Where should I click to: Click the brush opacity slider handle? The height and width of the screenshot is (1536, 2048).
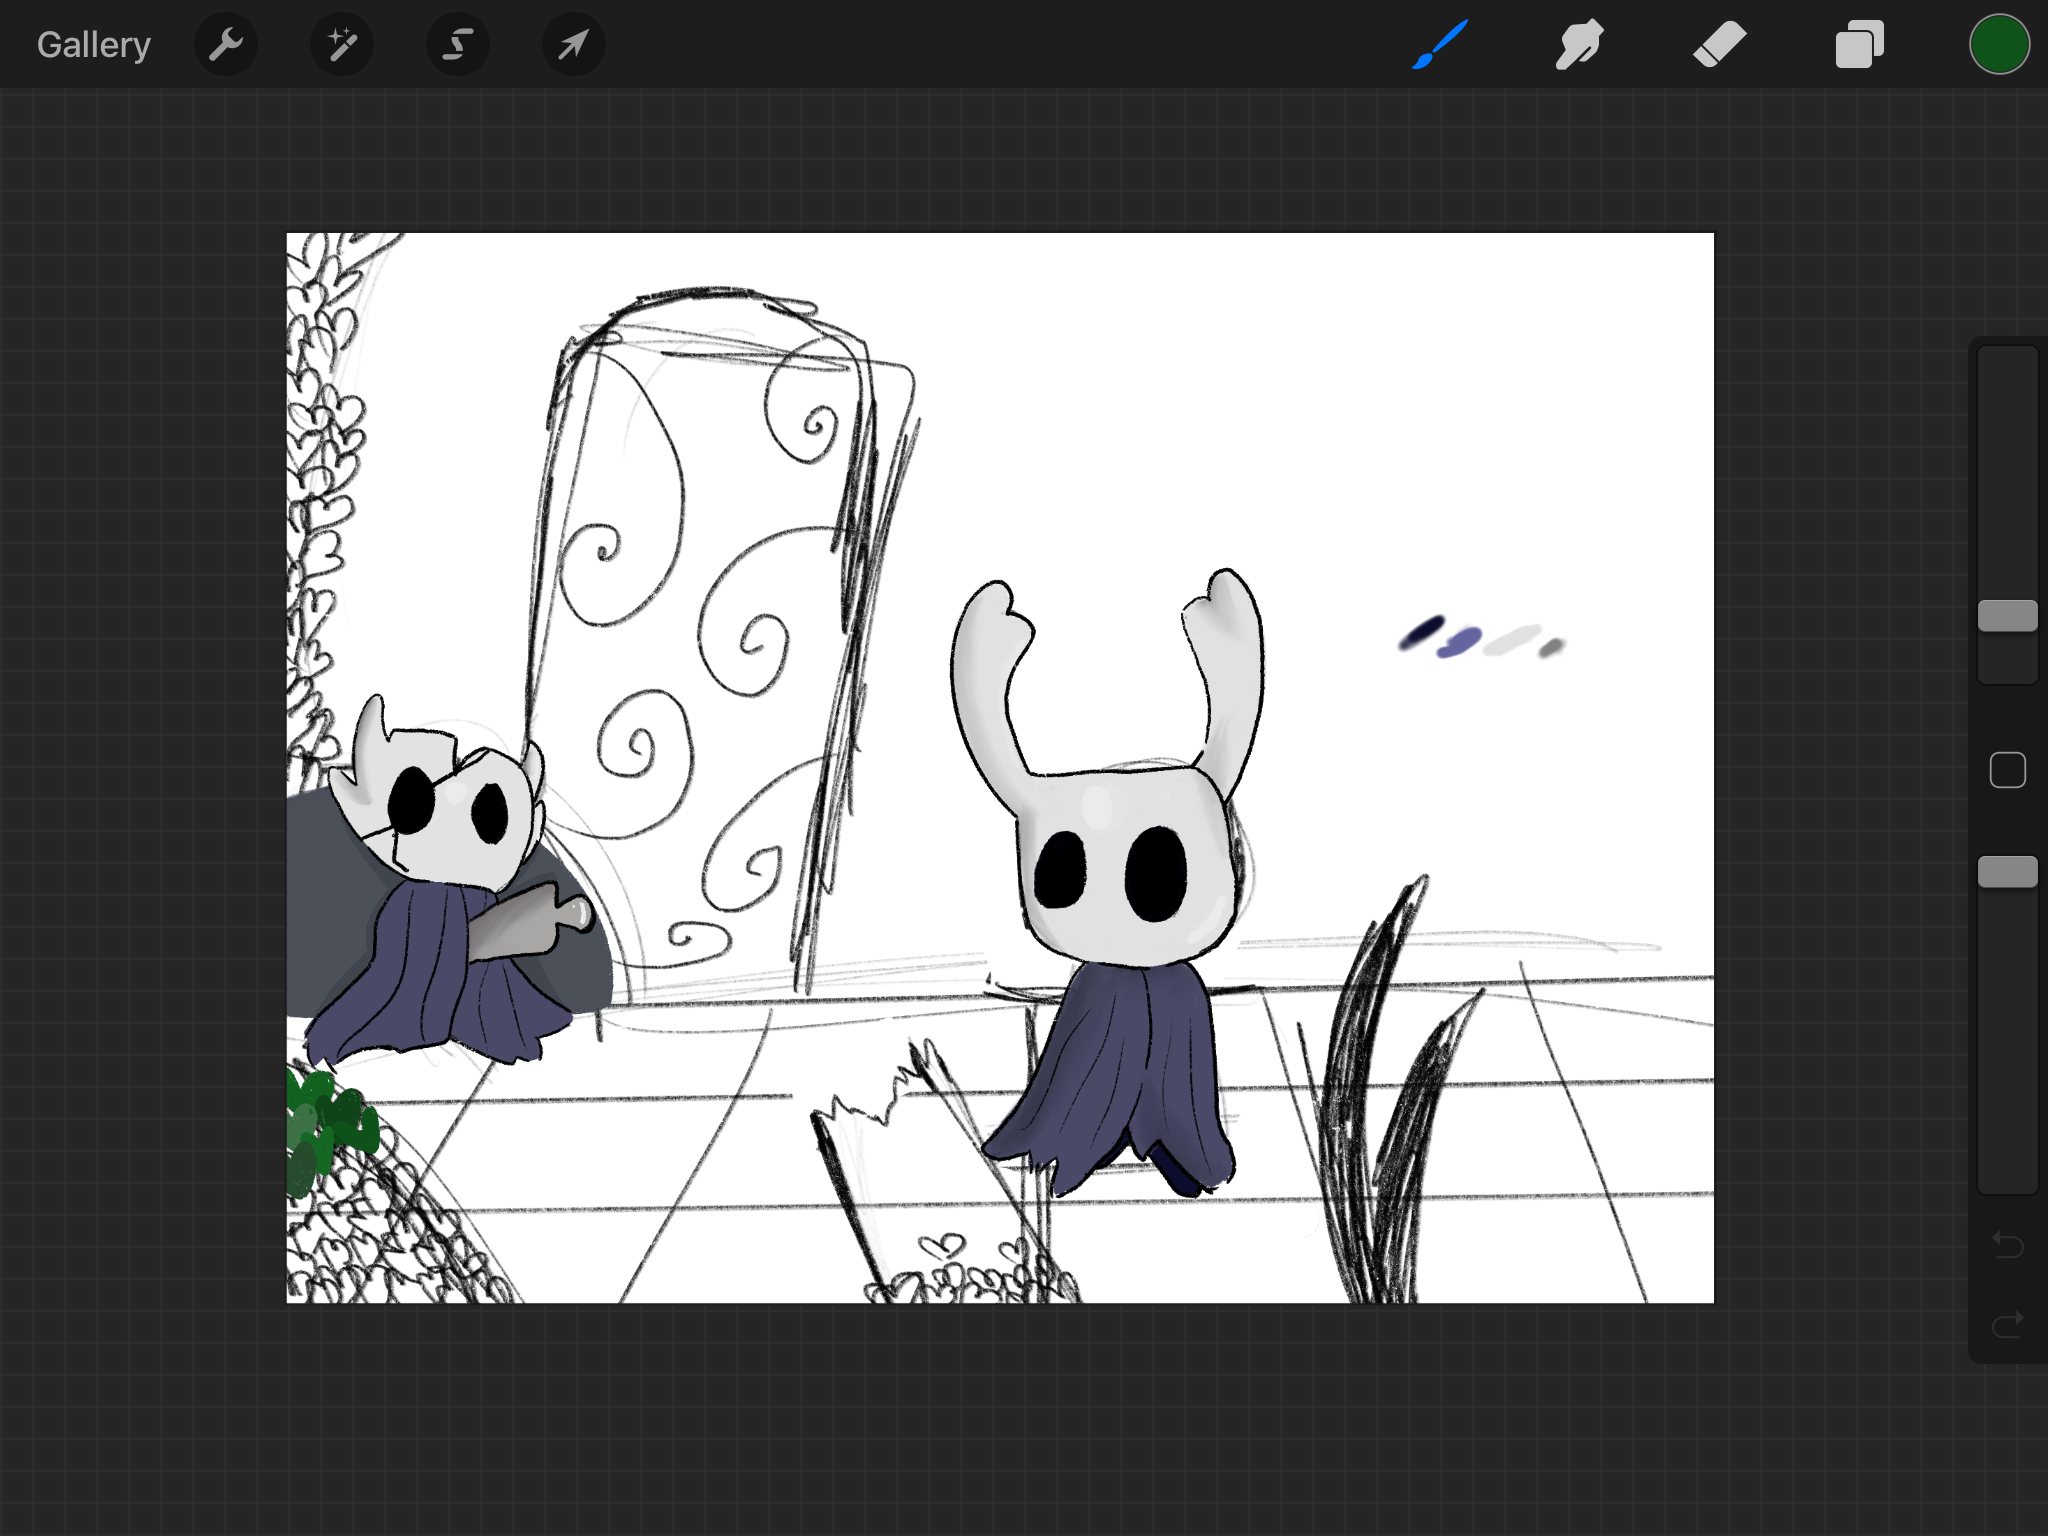click(x=2007, y=872)
